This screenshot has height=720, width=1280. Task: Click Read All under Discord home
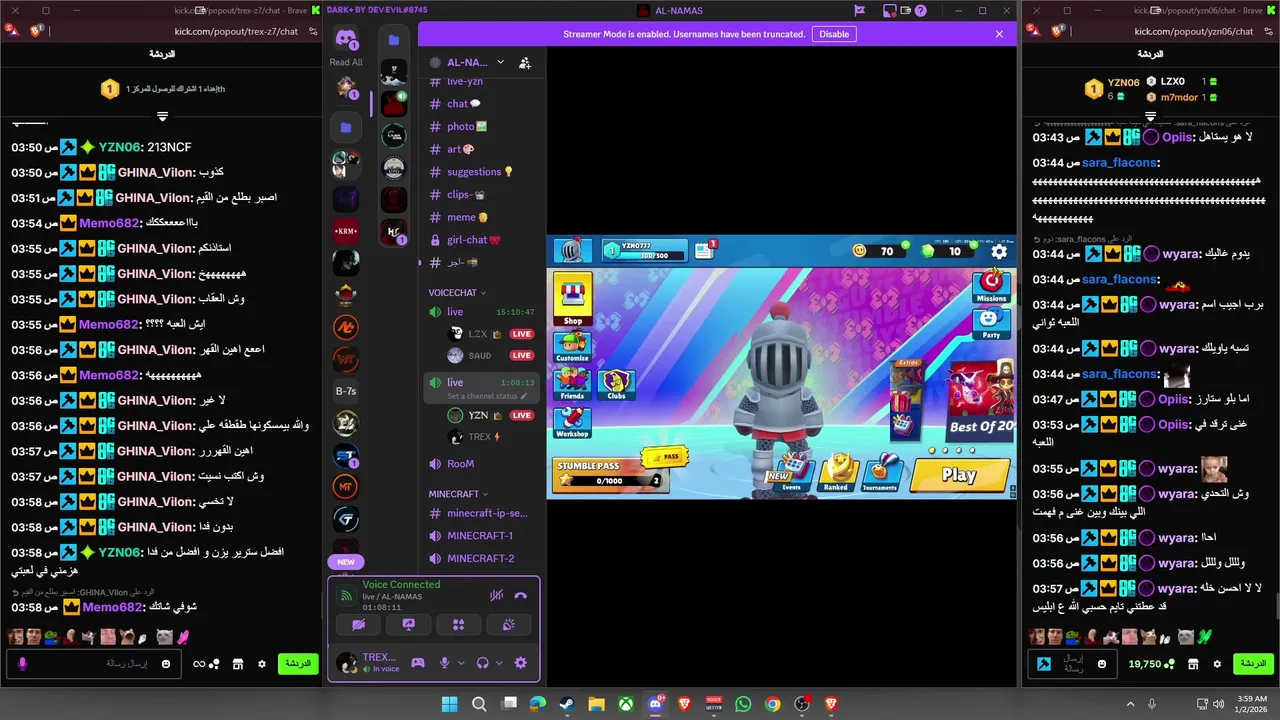click(x=346, y=62)
